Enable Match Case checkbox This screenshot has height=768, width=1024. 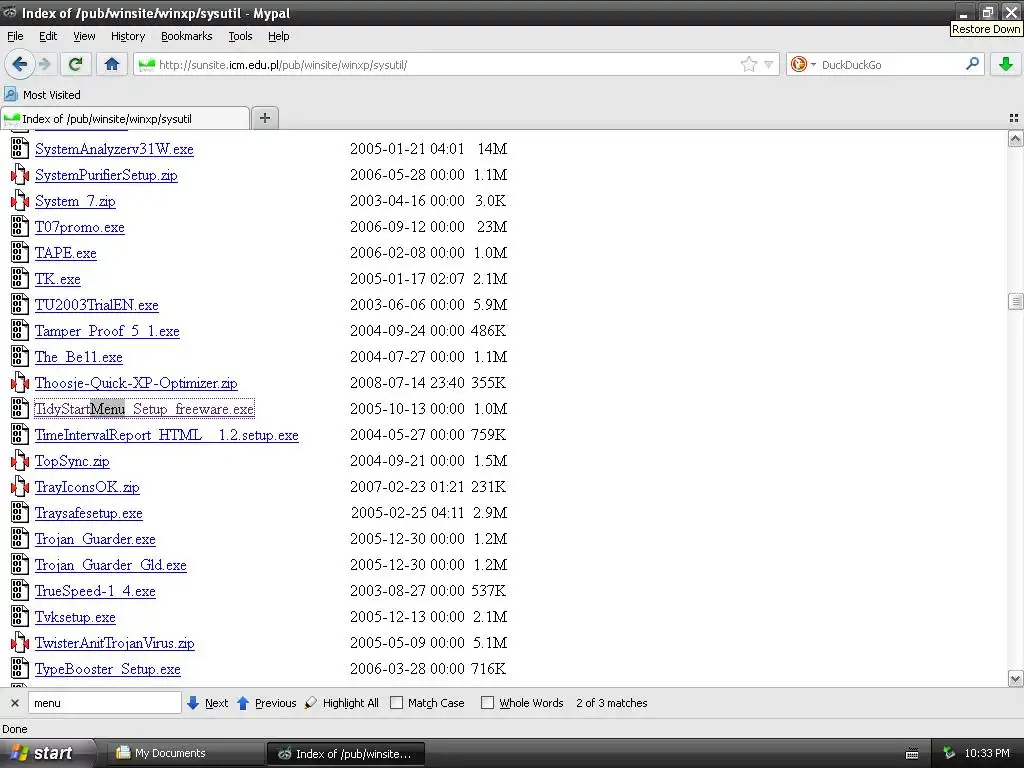pyautogui.click(x=396, y=703)
